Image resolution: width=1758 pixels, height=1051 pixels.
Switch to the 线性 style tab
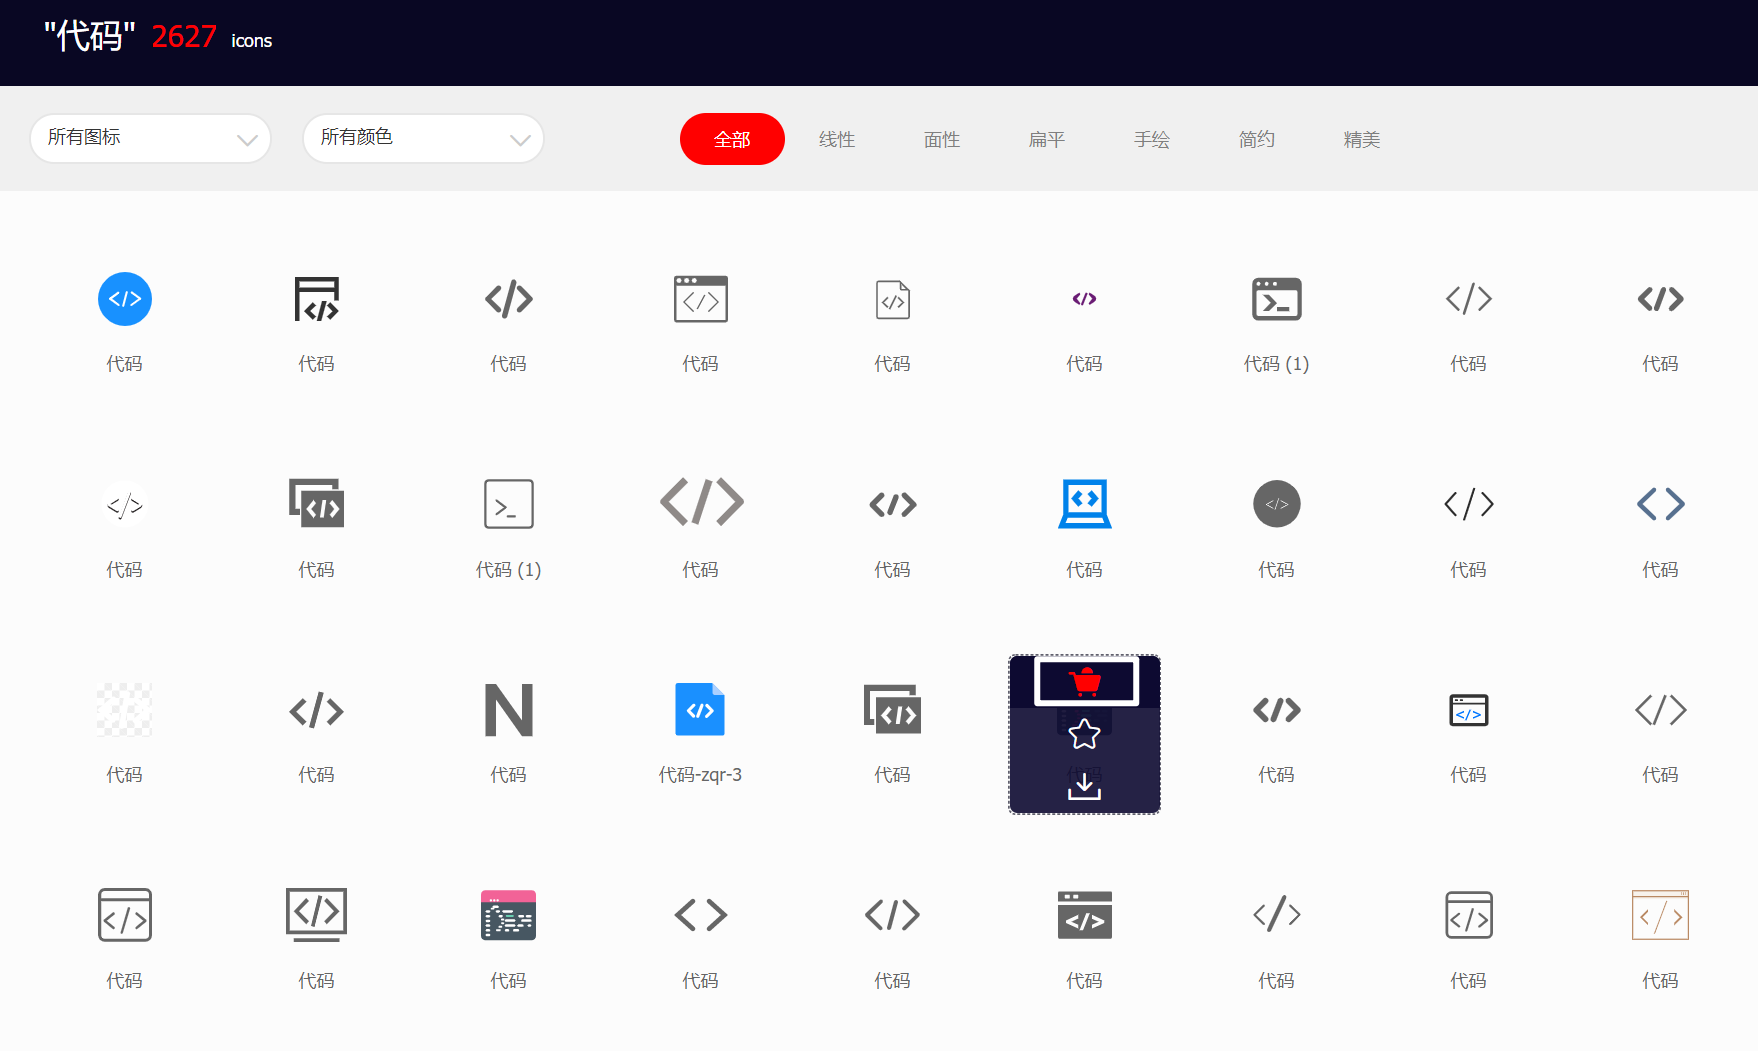click(837, 140)
